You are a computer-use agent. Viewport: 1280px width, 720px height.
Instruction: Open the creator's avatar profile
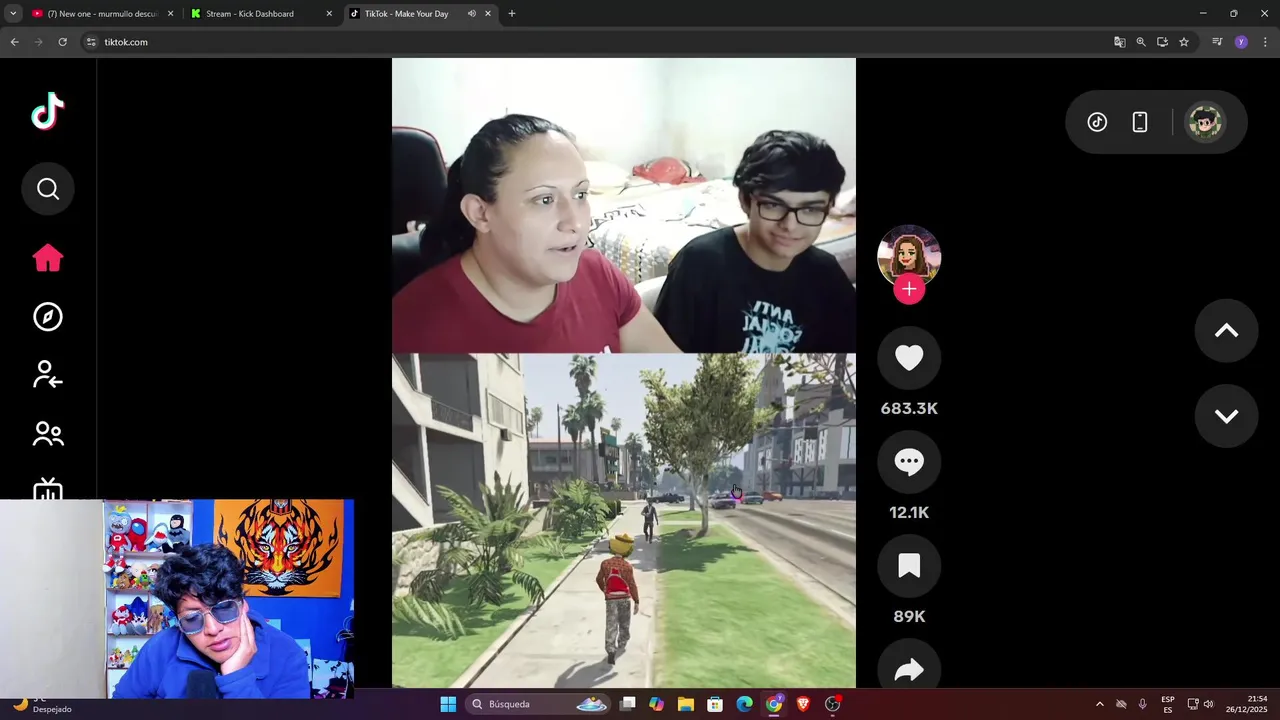(909, 256)
